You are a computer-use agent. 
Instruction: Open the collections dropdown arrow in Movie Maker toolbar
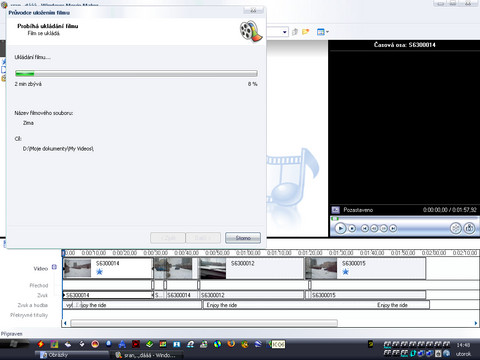tap(285, 32)
